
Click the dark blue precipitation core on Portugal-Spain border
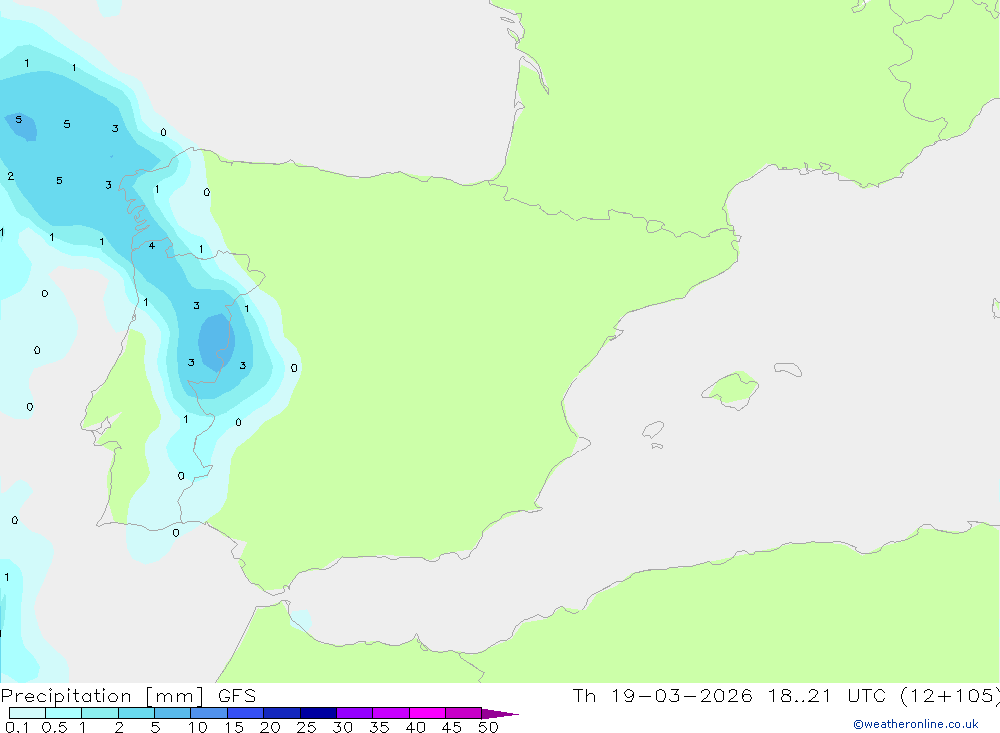[216, 342]
